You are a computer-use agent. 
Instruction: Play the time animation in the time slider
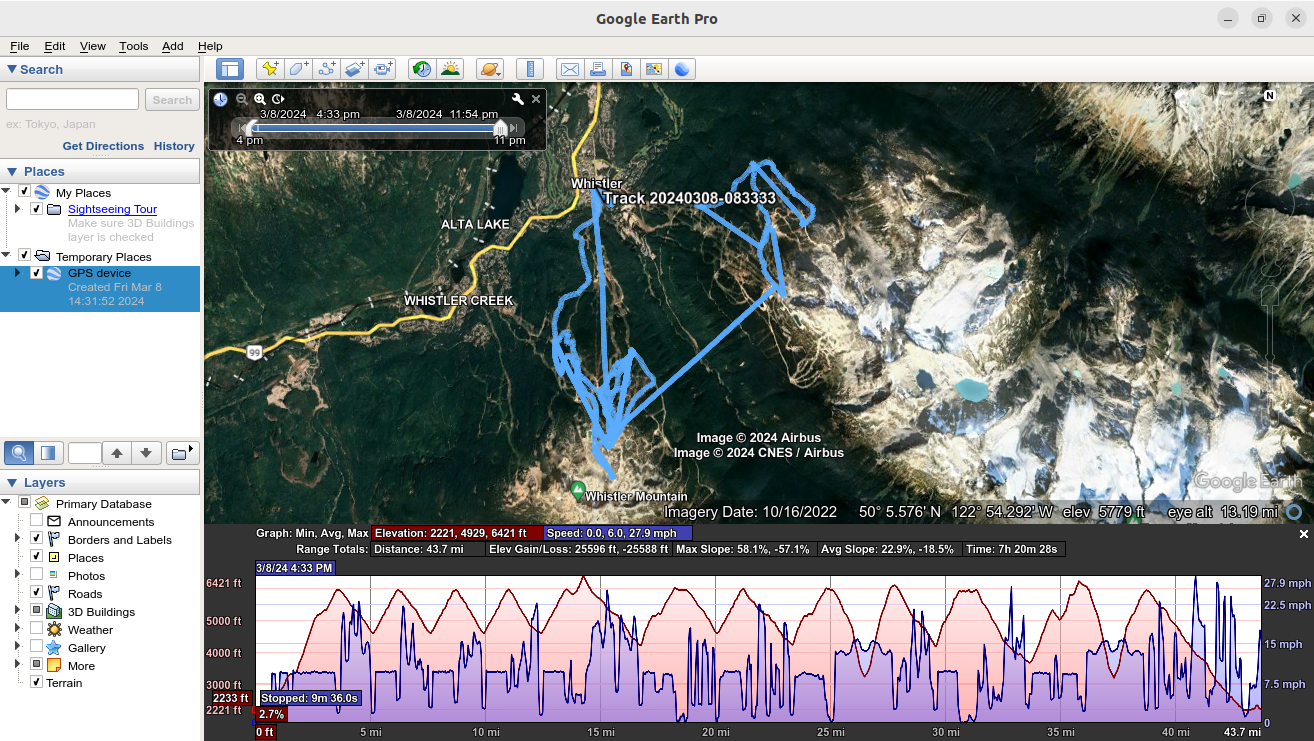(x=278, y=99)
